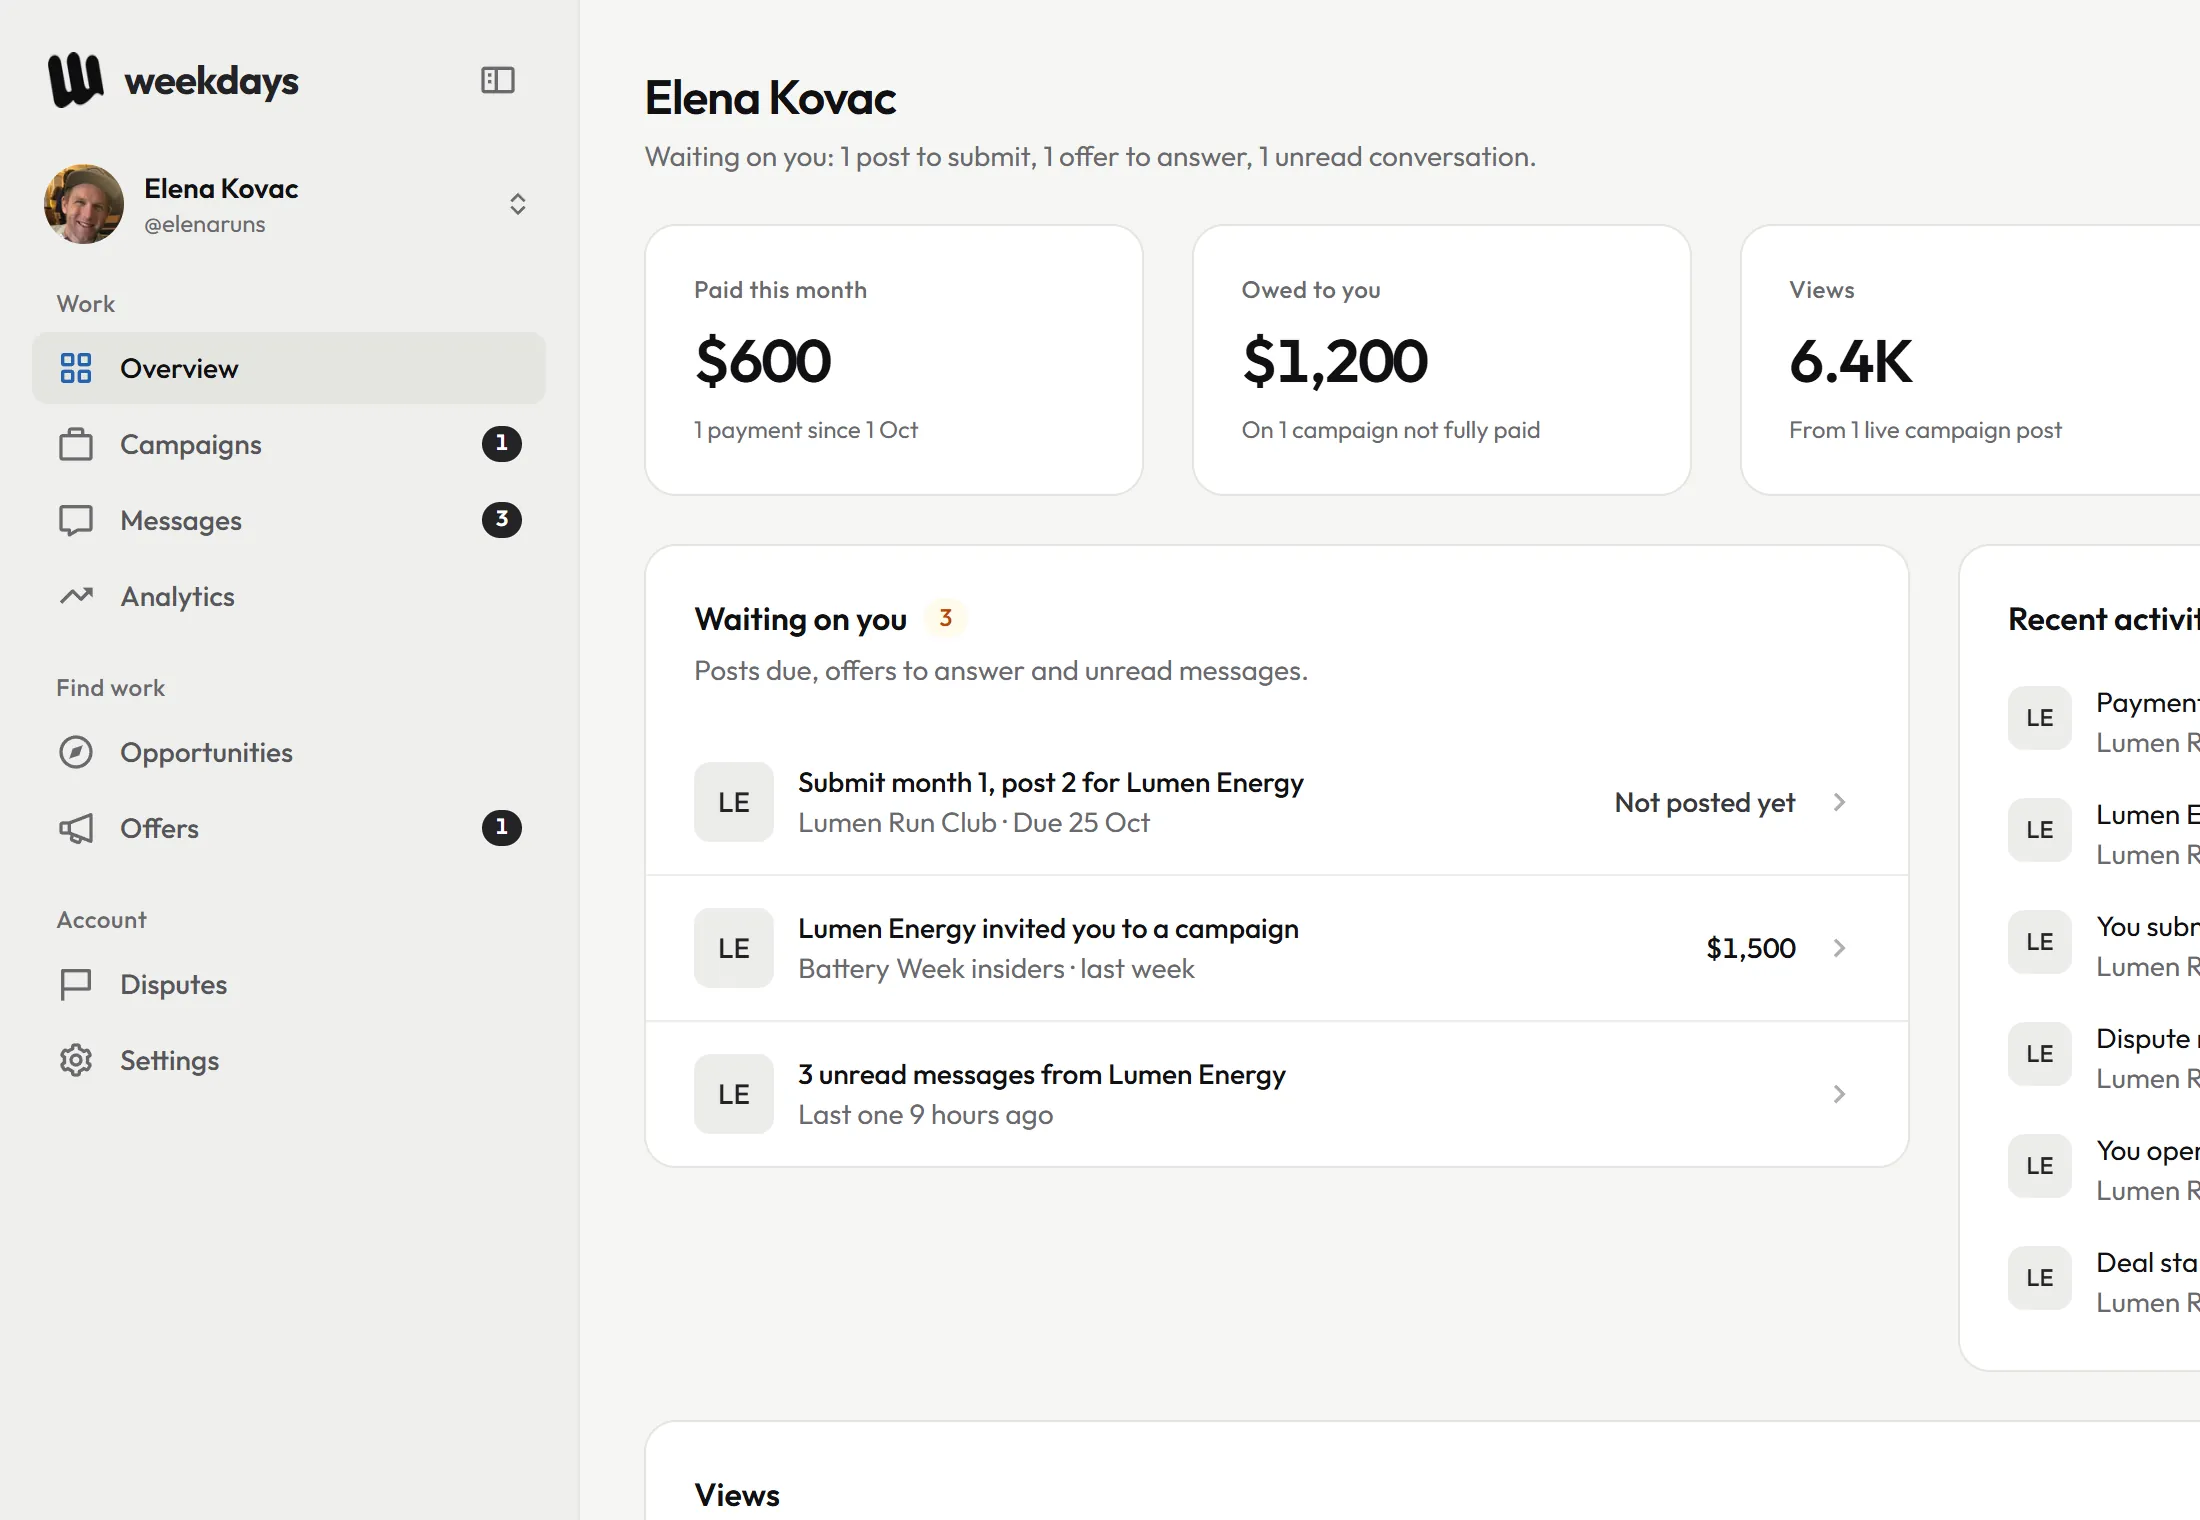Click the Offers badge showing 1

[502, 827]
